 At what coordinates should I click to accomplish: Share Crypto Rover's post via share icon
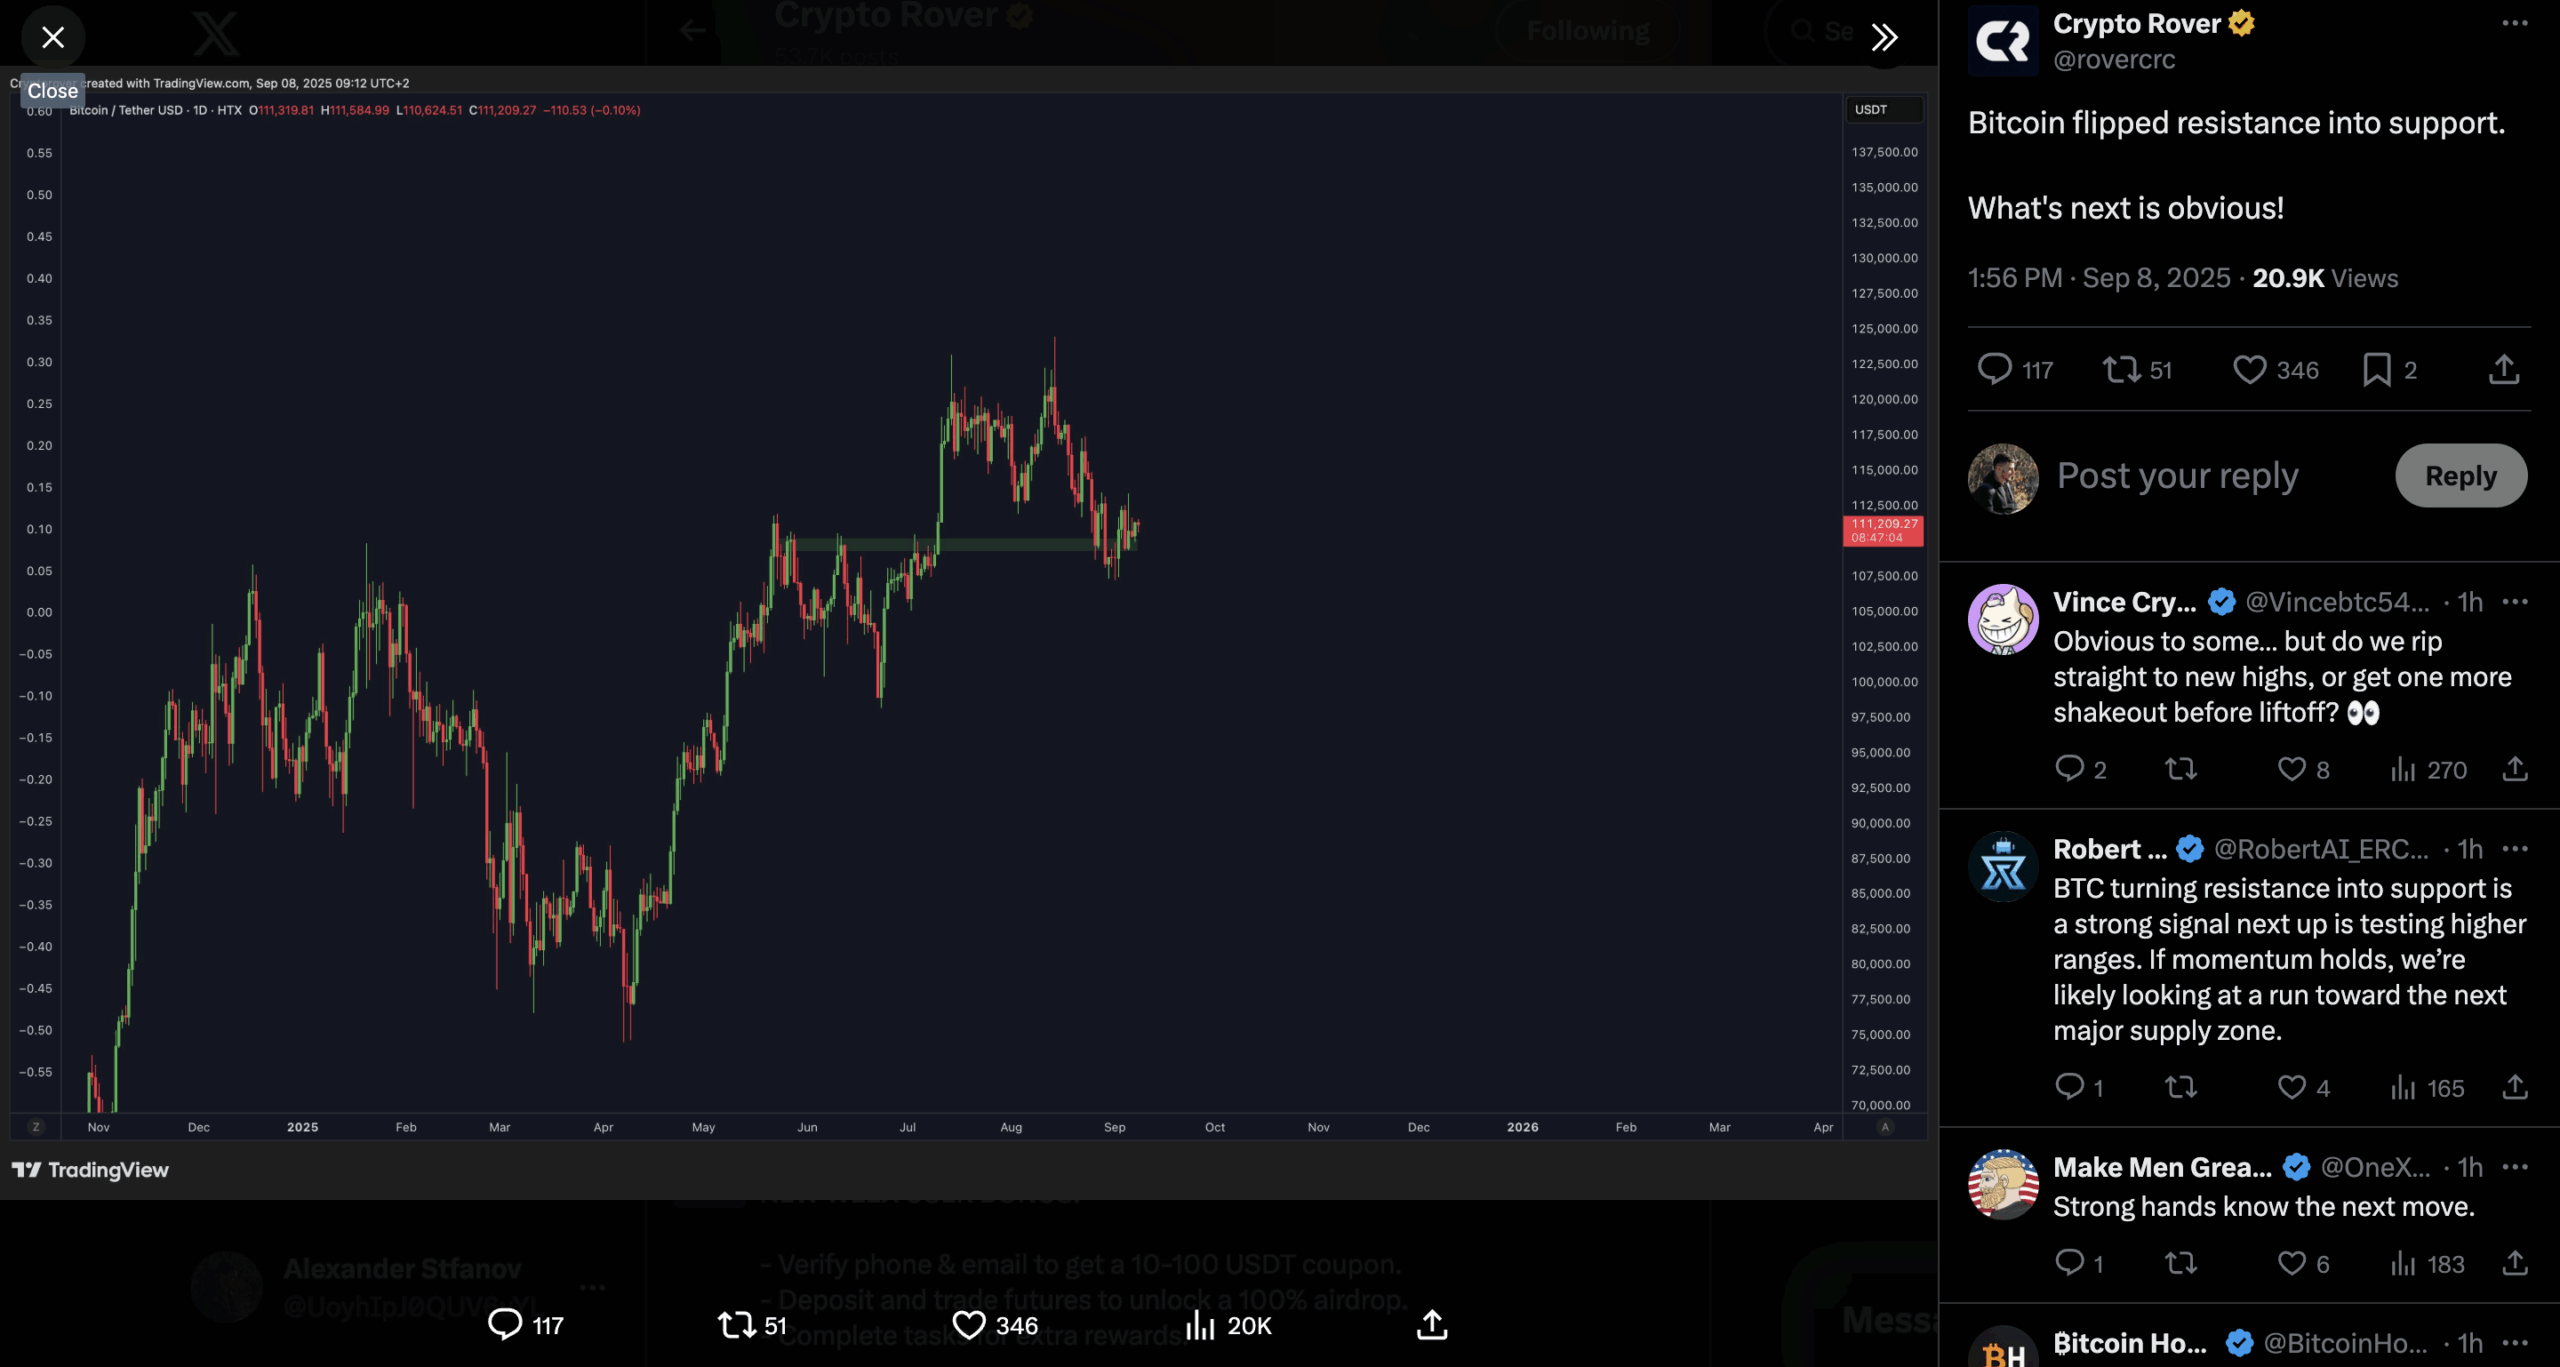coord(2503,369)
